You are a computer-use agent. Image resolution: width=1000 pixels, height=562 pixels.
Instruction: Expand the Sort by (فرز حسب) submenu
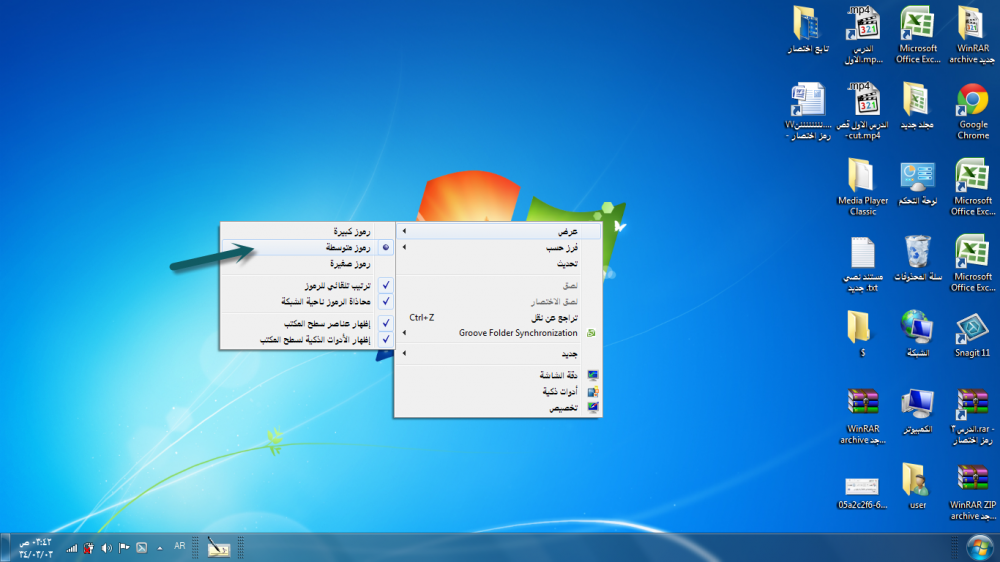click(x=500, y=247)
